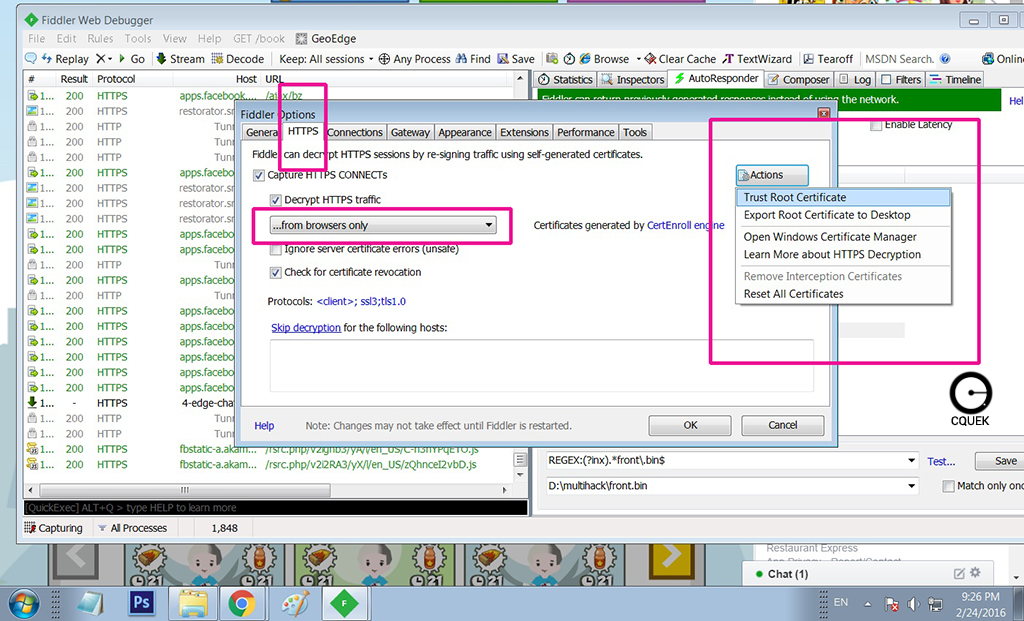
Task: Click the chat settings gear icon
Action: click(x=975, y=573)
